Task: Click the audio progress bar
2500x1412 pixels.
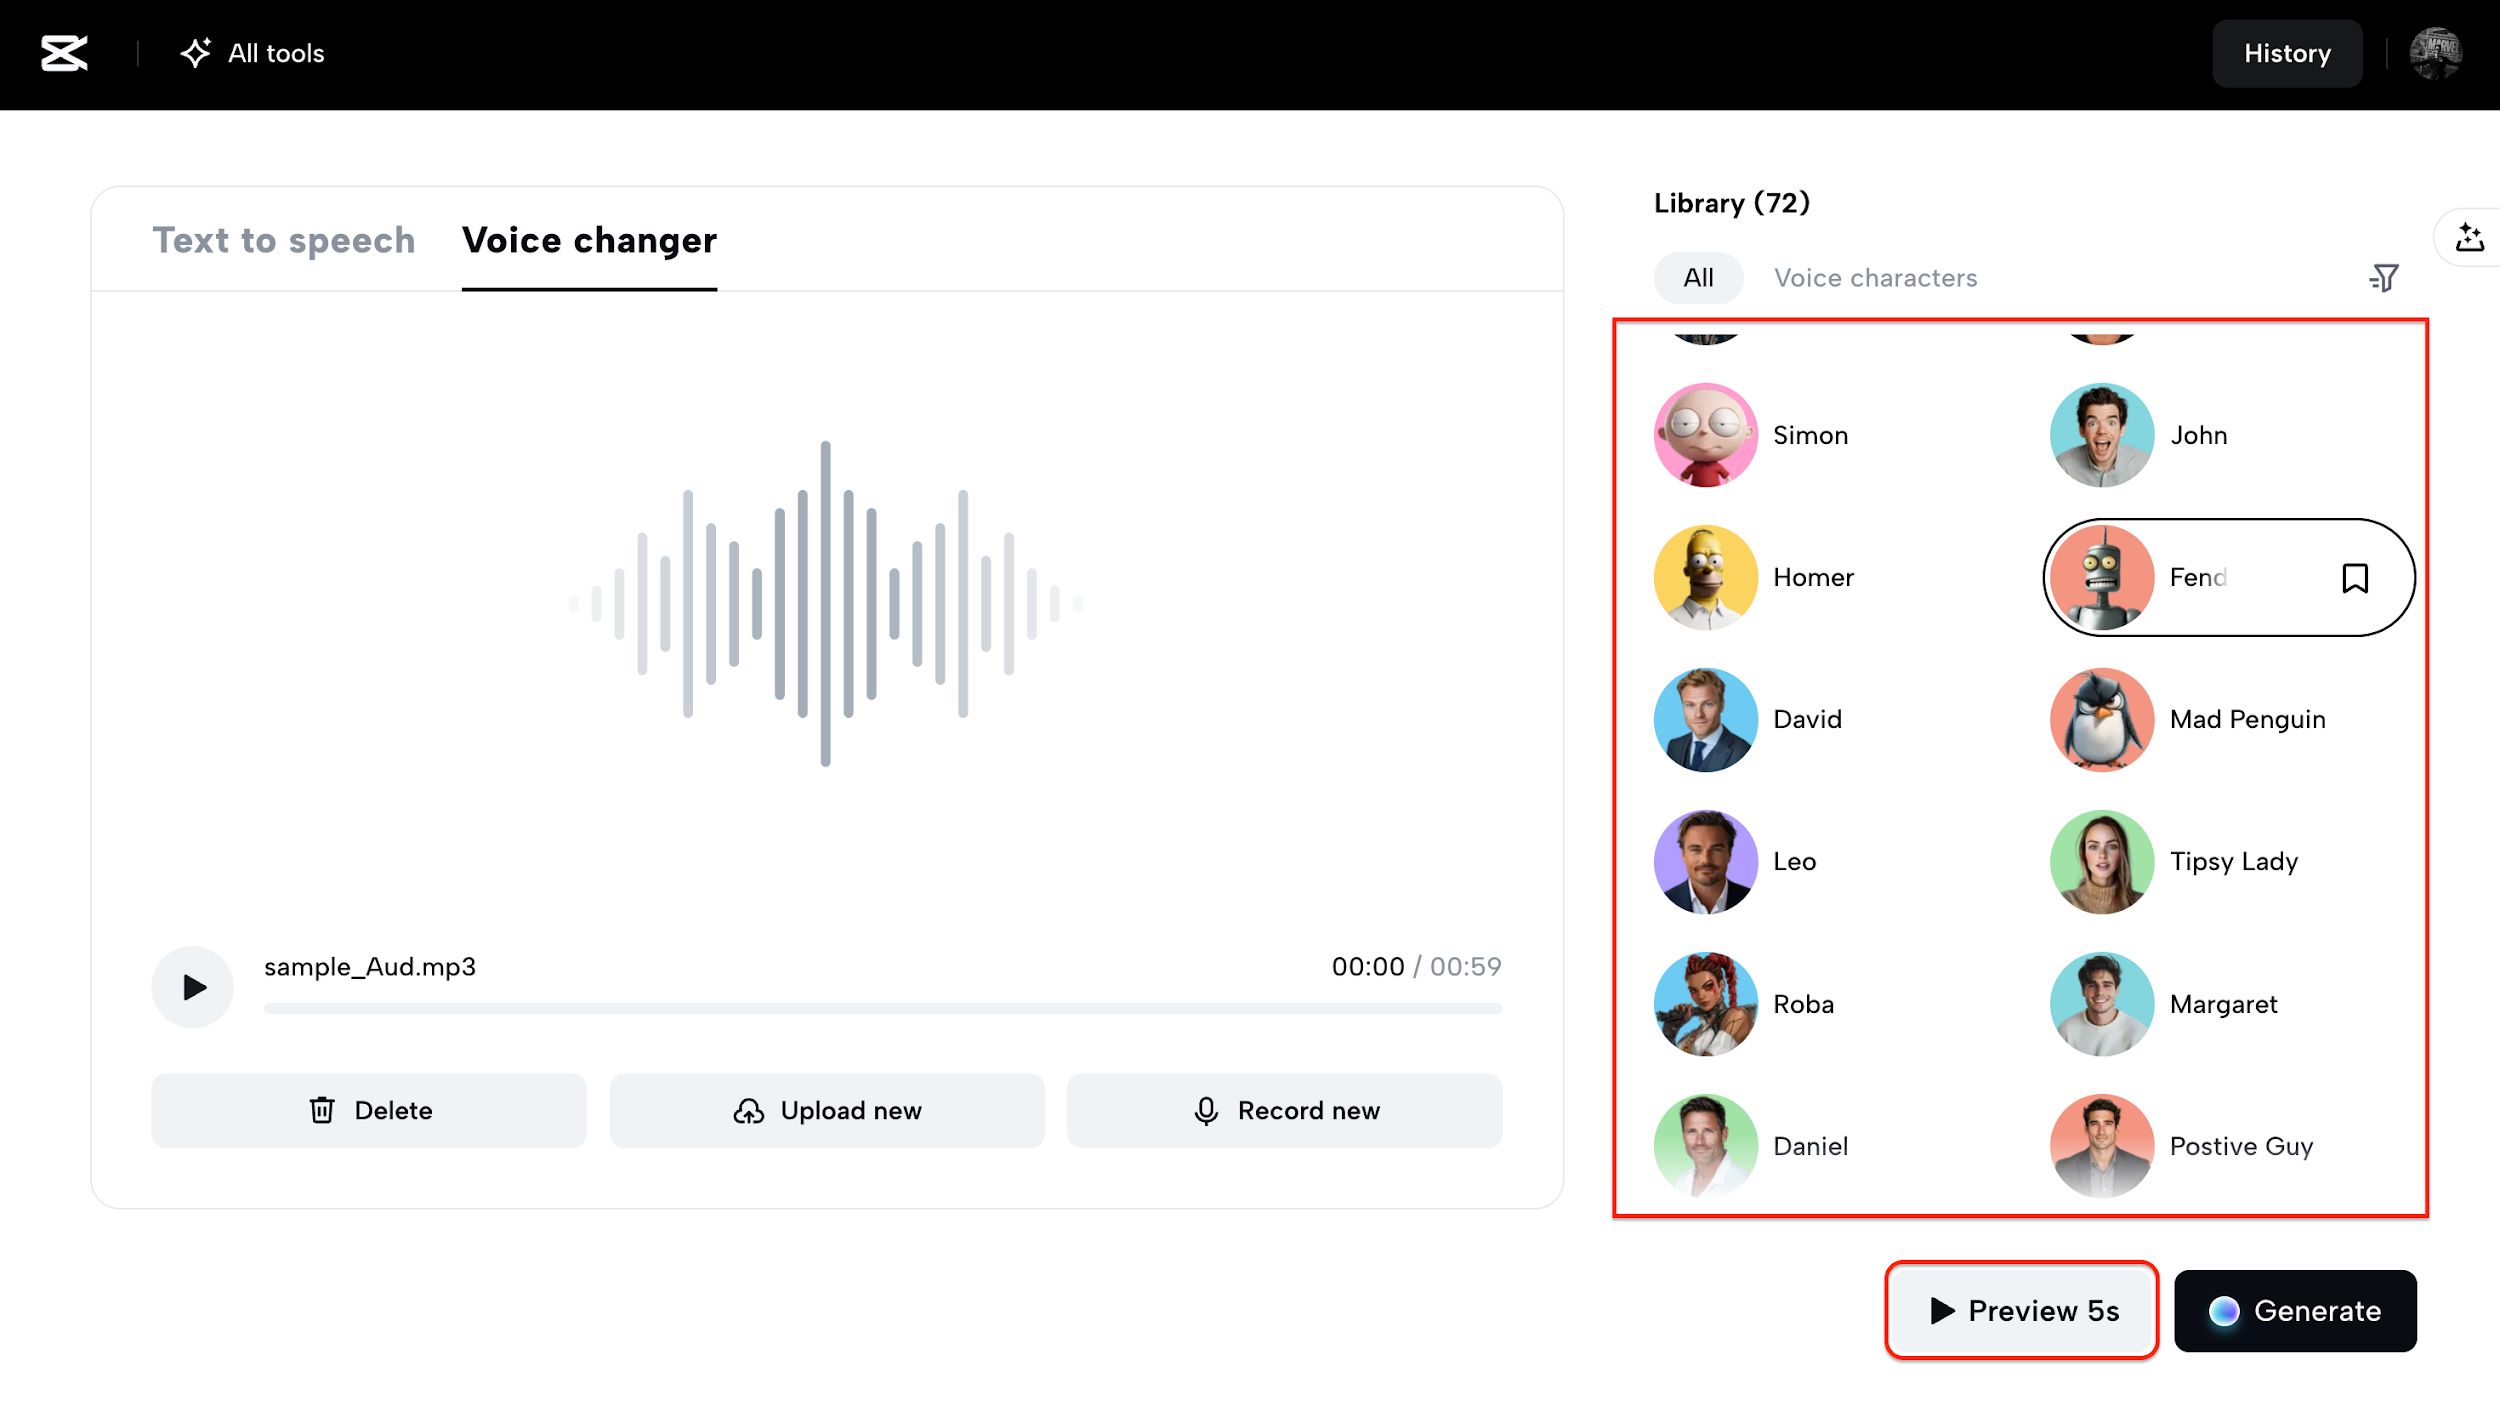Action: pos(882,1009)
